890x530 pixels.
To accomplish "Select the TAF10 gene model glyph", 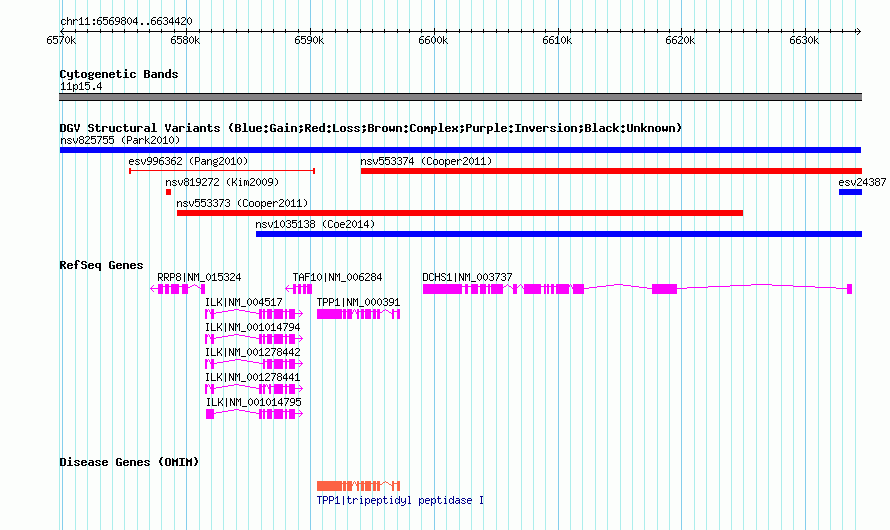I will [299, 289].
